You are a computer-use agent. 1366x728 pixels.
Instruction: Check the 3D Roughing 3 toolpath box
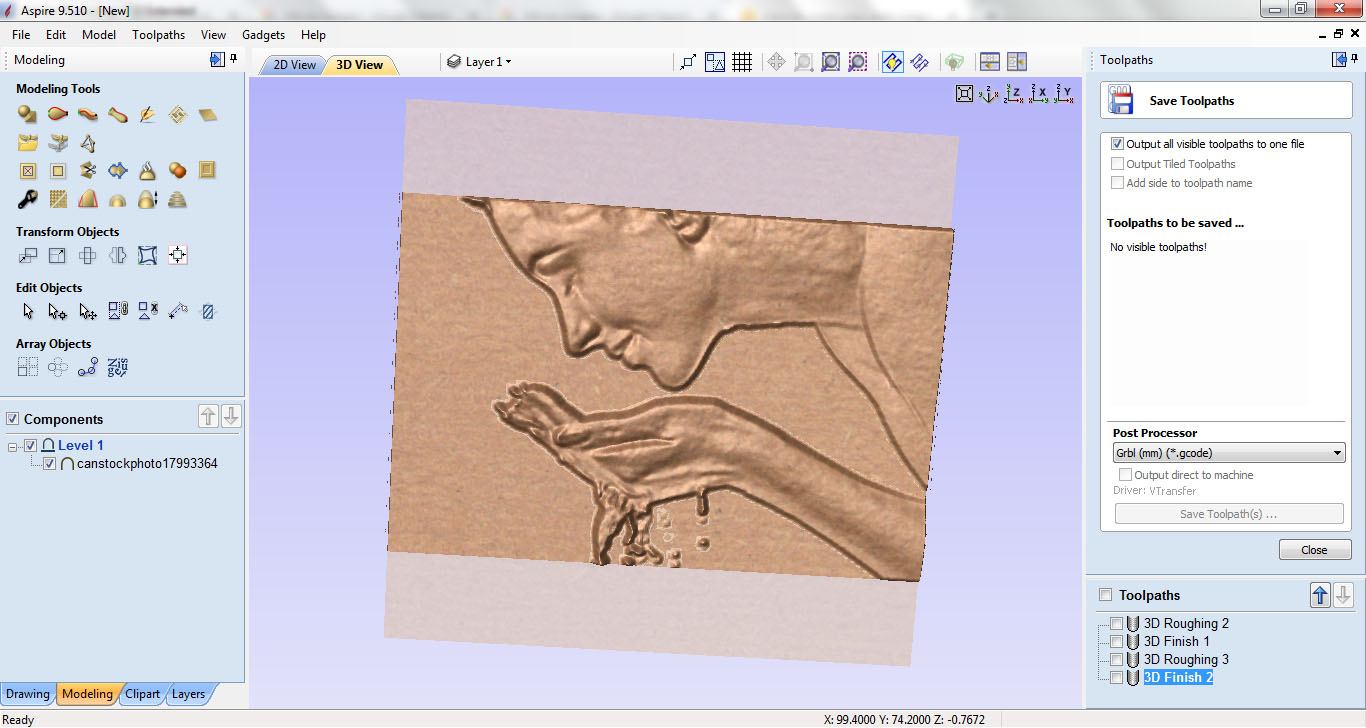(x=1117, y=659)
